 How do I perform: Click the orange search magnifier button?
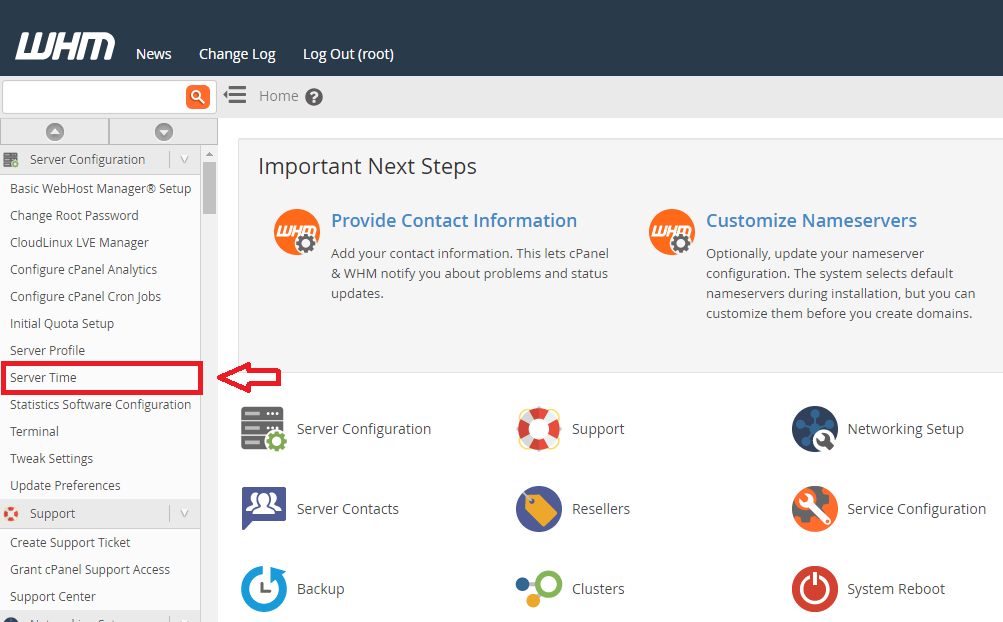click(198, 97)
